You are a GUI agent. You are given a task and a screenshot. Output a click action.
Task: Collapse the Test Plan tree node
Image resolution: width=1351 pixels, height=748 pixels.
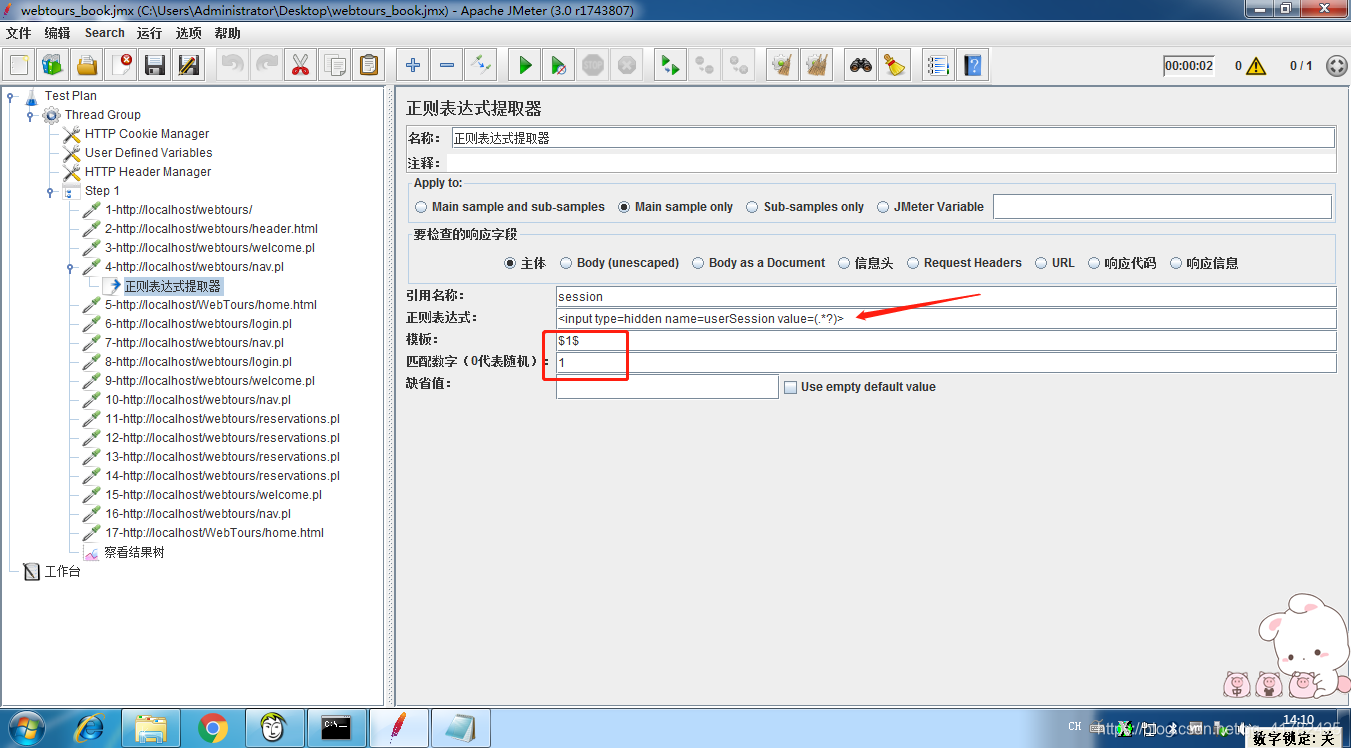click(11, 96)
